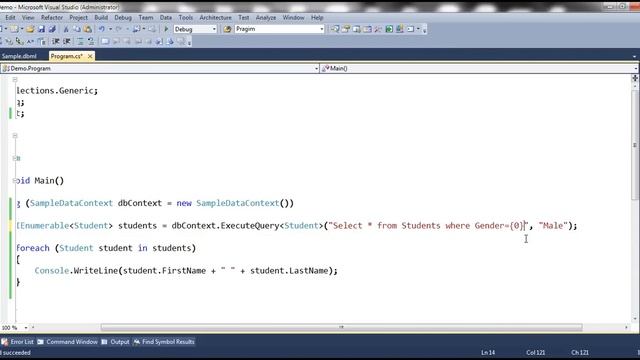The height and width of the screenshot is (360, 640).
Task: Decrease line indent via toolbar icon
Action: tap(56, 41)
